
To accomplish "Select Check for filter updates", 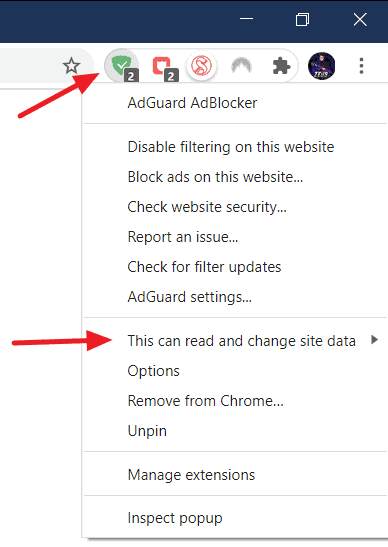I will point(204,267).
